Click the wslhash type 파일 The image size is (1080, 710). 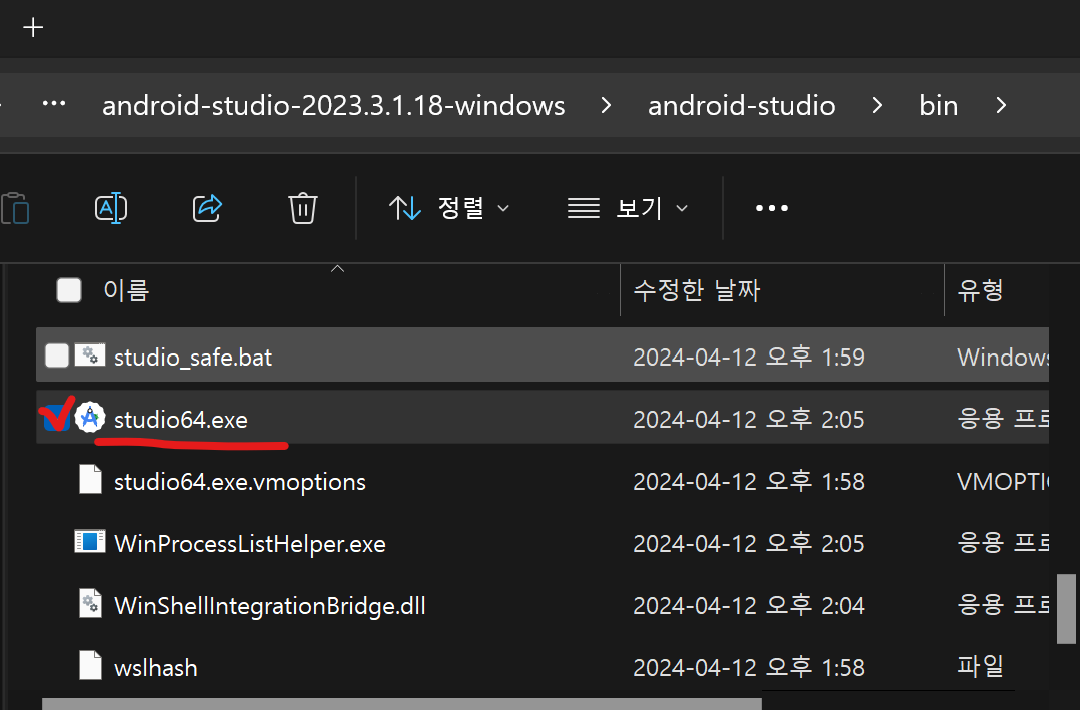(981, 666)
